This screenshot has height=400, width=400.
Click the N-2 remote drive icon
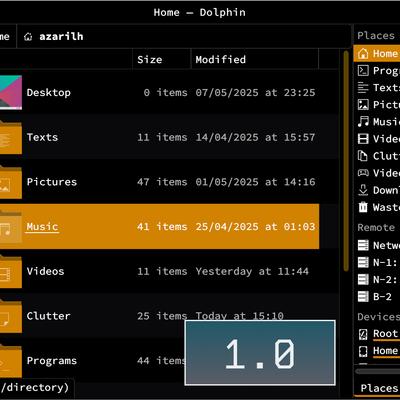pyautogui.click(x=363, y=279)
